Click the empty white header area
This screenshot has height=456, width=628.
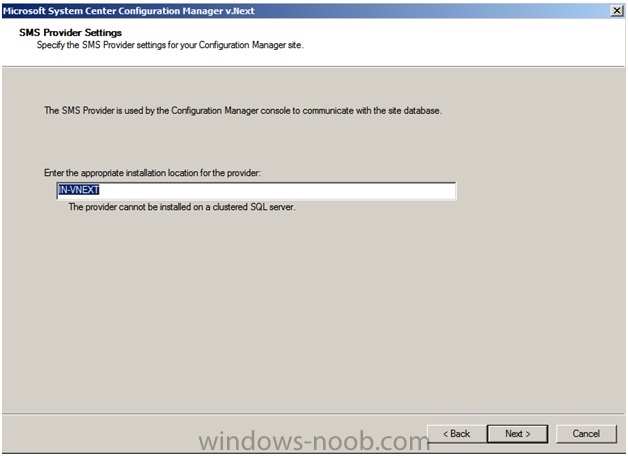[461, 40]
